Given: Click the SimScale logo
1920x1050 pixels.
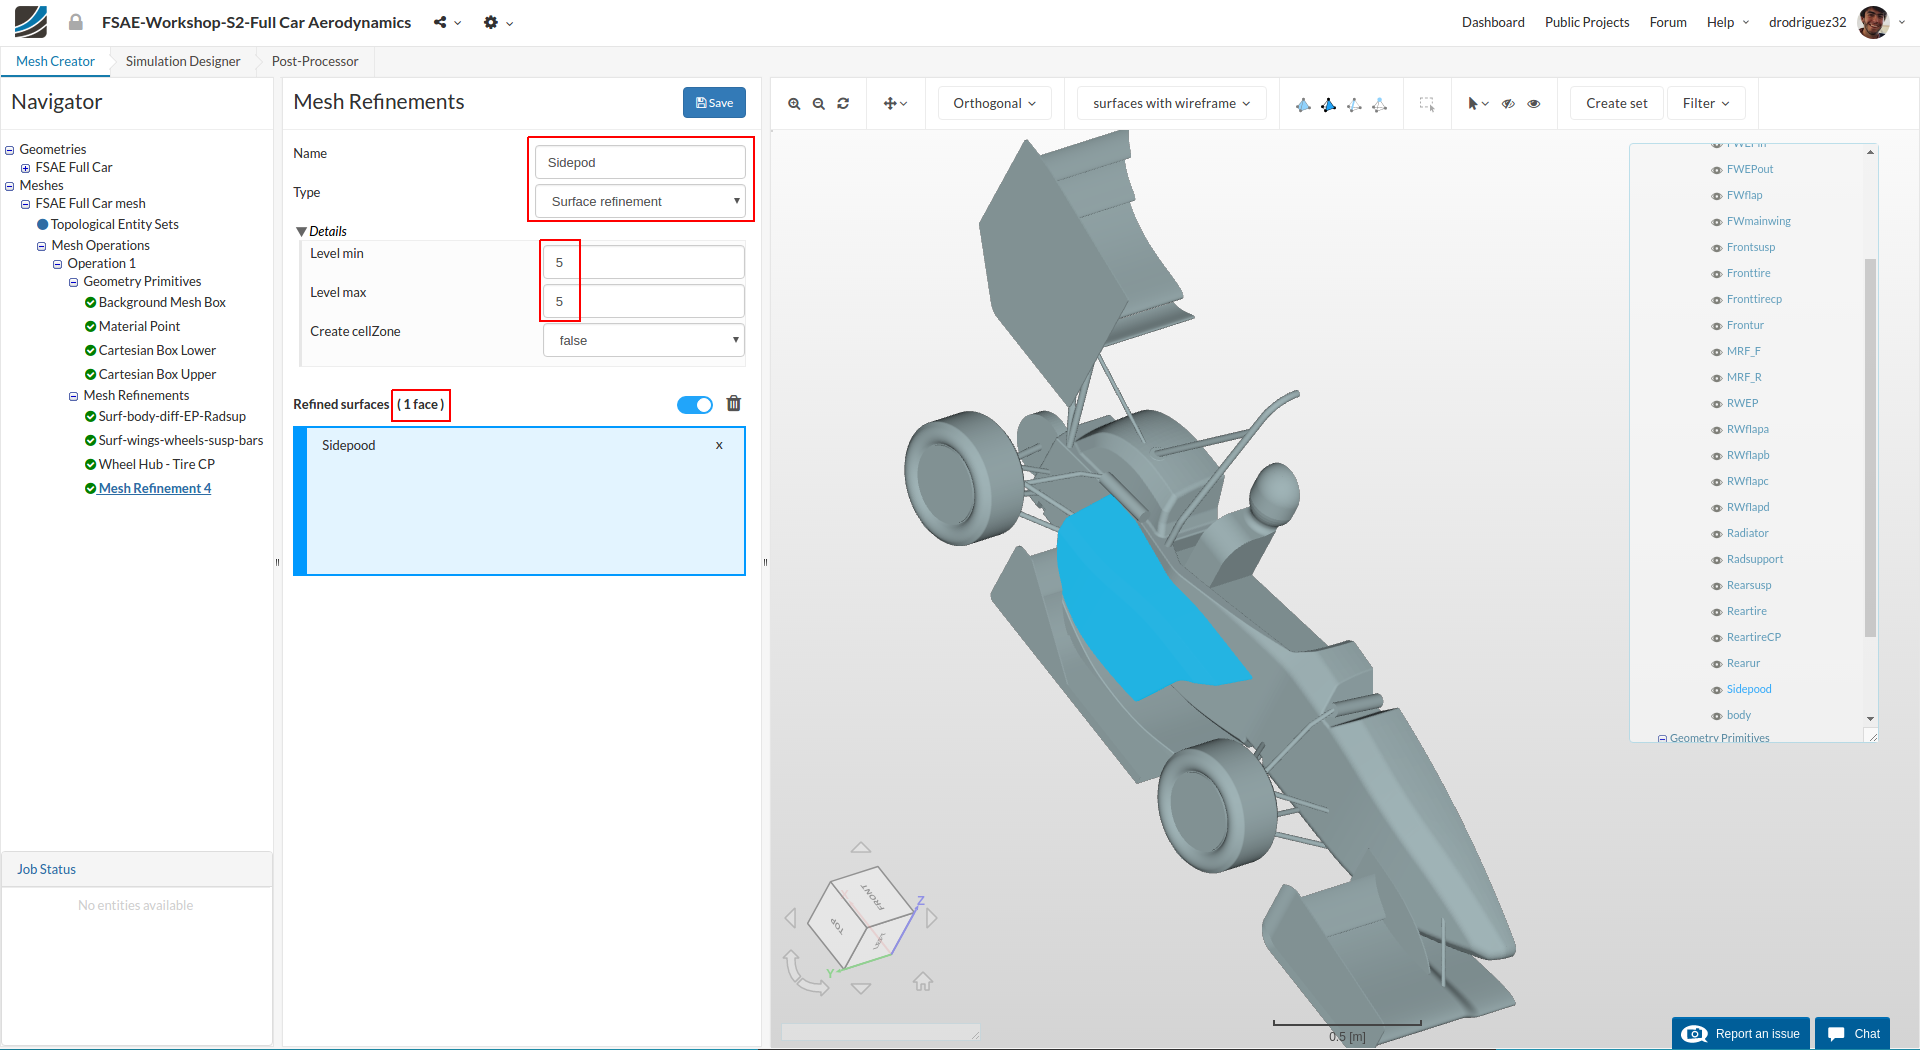Looking at the screenshot, I should tap(30, 22).
